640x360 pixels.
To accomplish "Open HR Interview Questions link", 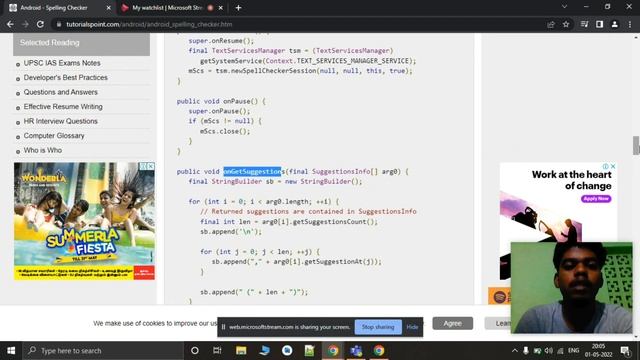I will 60,121.
